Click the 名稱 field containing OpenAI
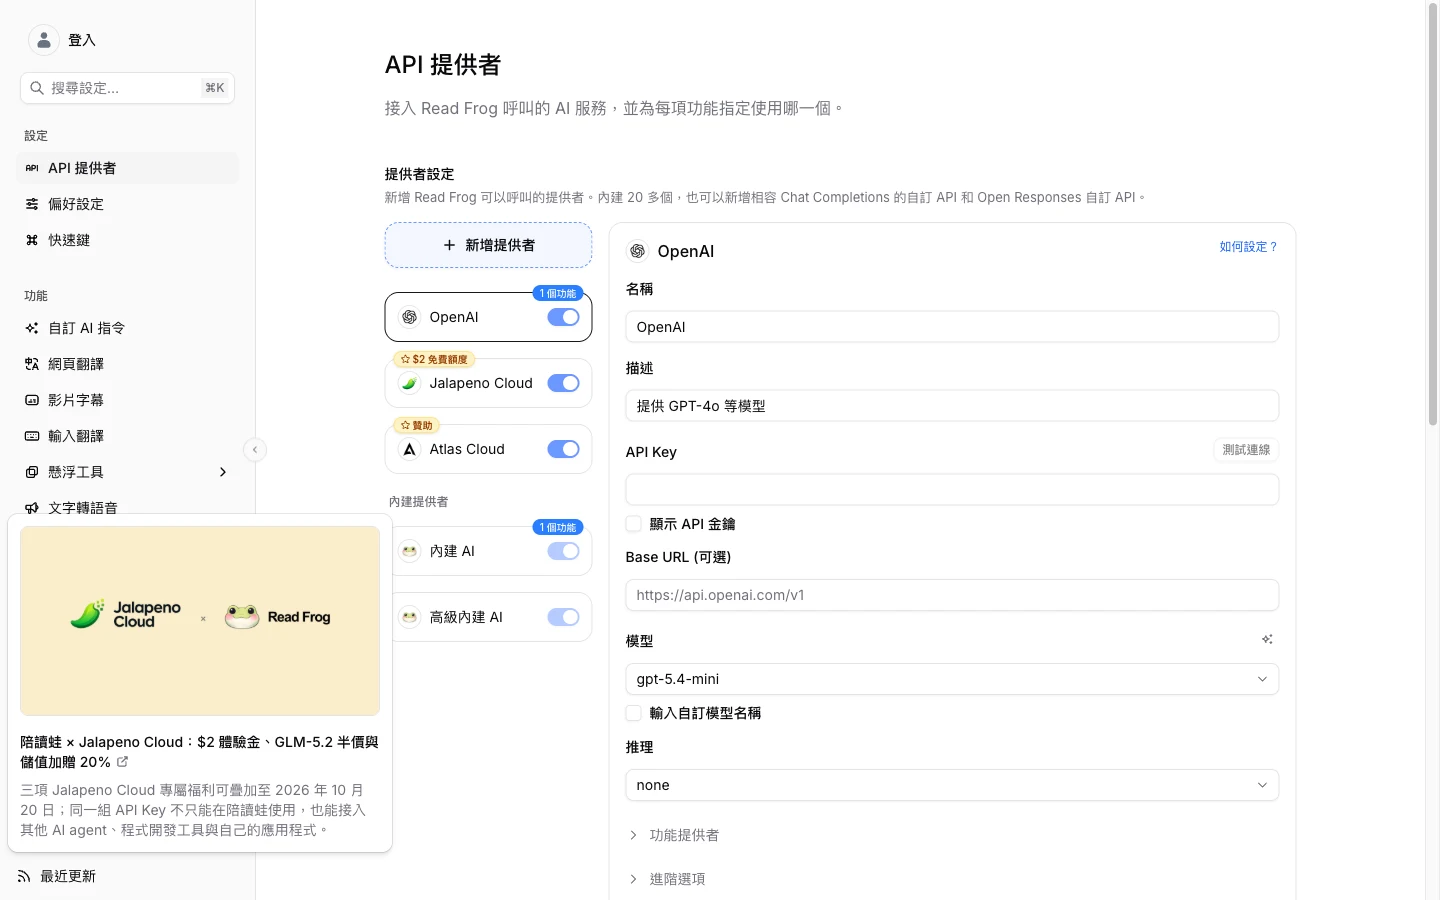 [952, 327]
